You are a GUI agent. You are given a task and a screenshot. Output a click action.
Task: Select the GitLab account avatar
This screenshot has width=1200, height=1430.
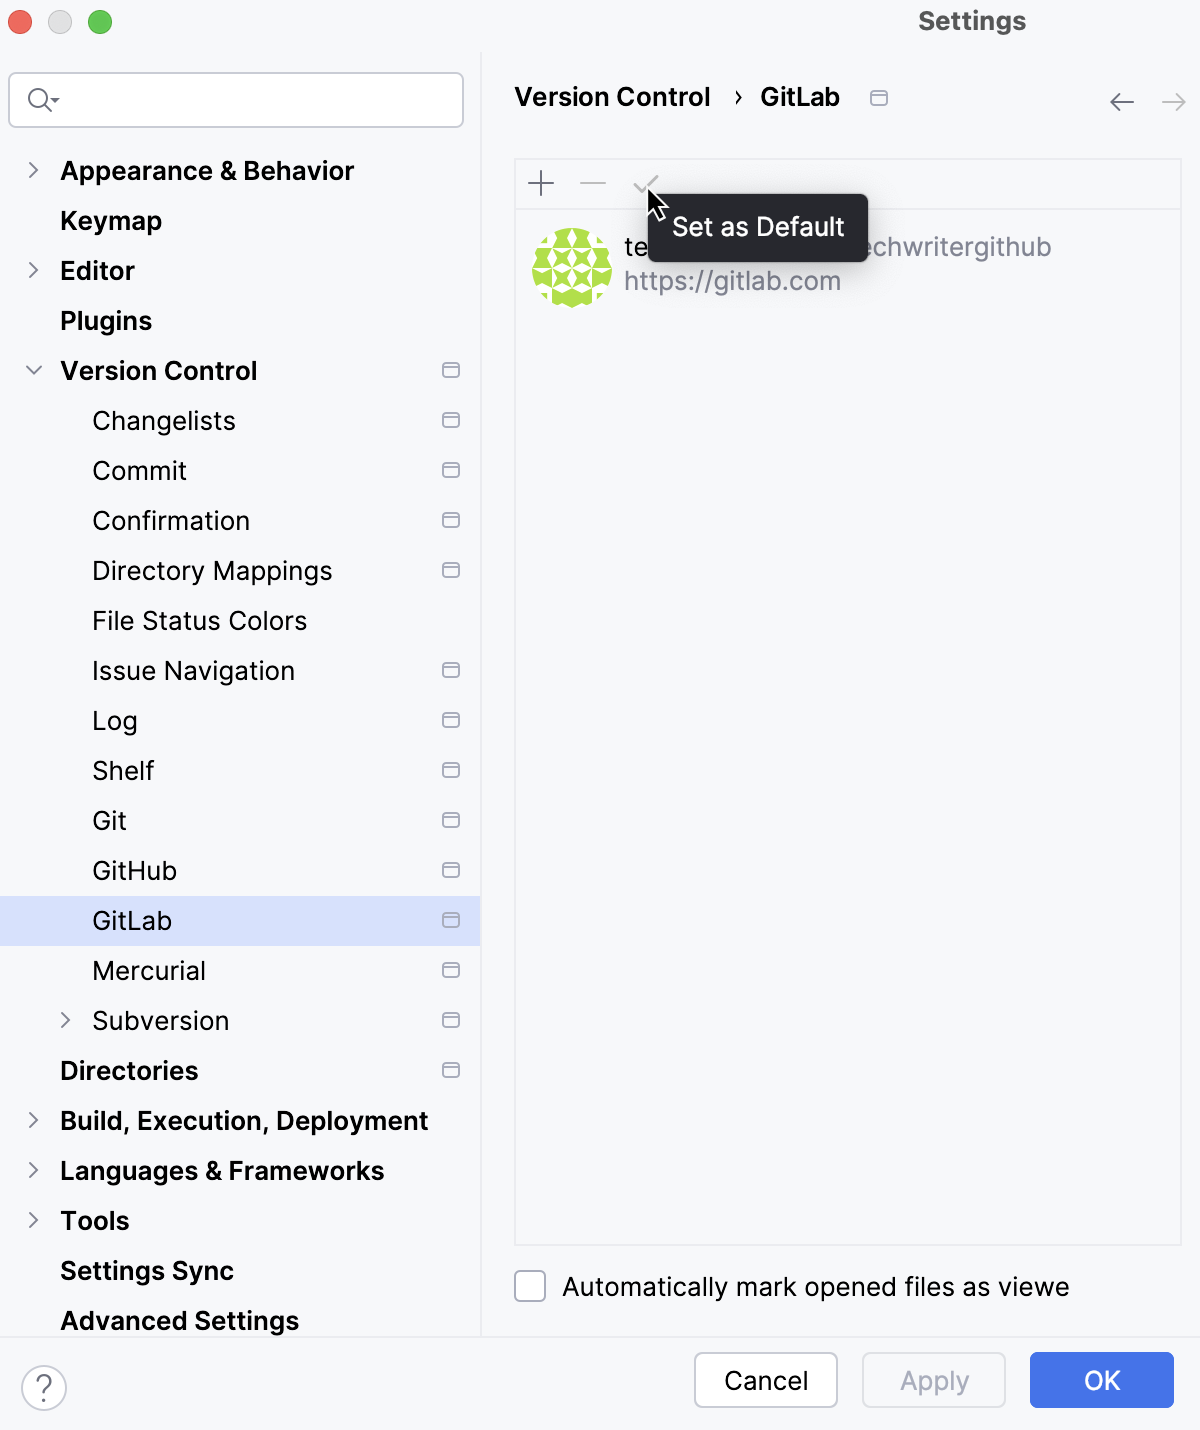572,266
